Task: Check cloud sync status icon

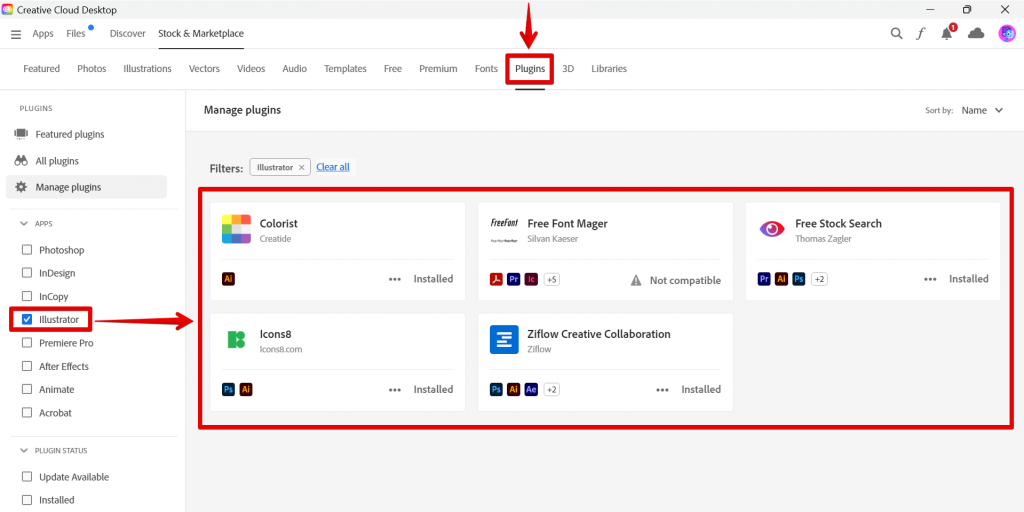Action: click(976, 33)
